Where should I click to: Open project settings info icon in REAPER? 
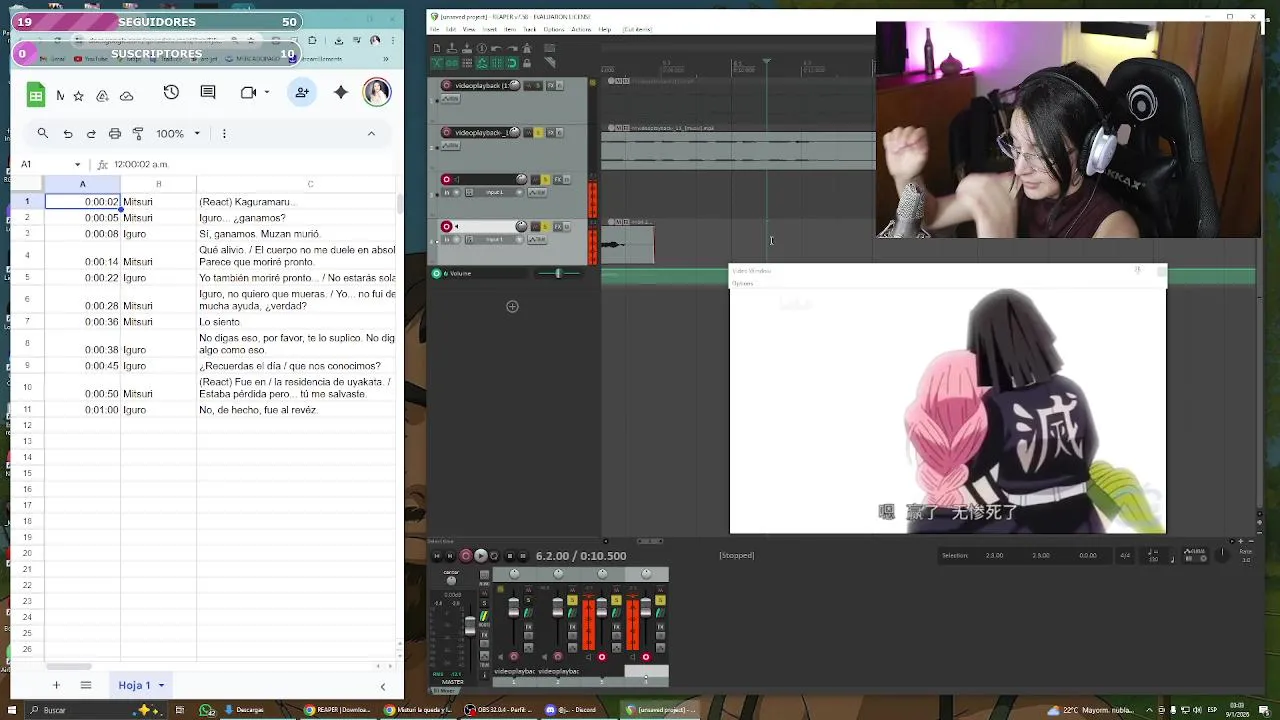(481, 48)
